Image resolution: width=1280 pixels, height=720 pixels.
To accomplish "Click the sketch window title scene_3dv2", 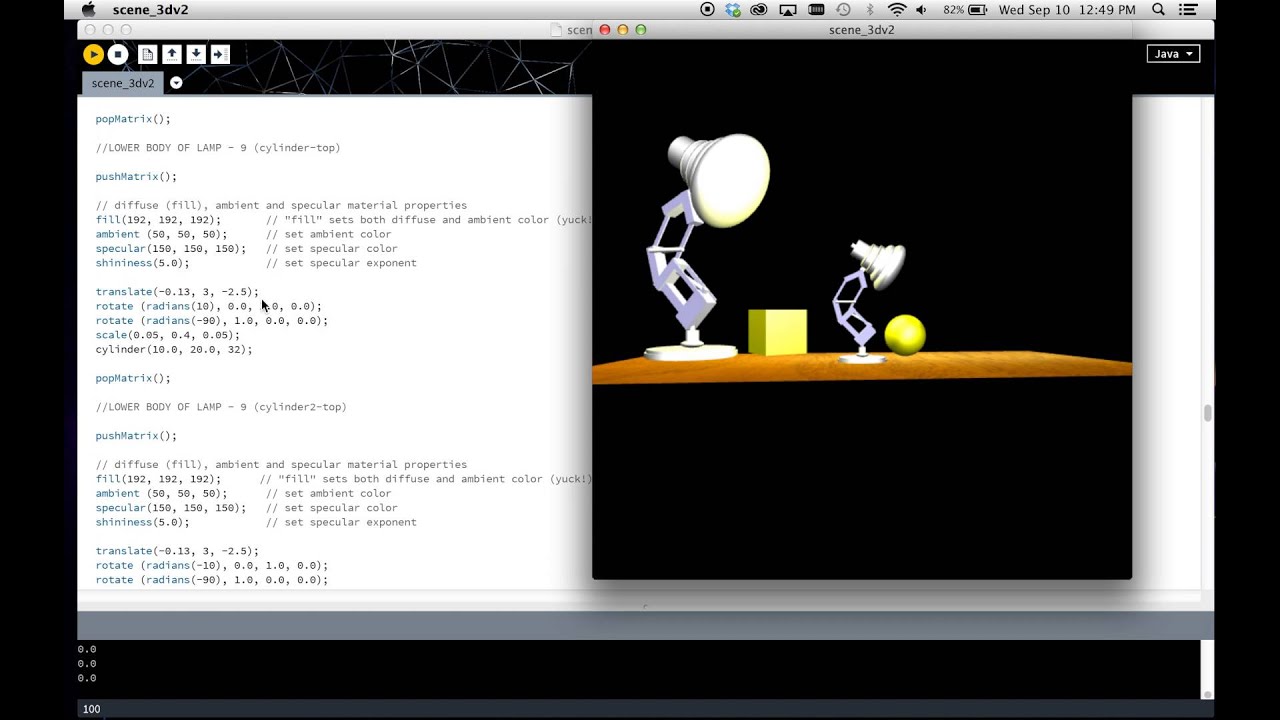I will click(861, 30).
